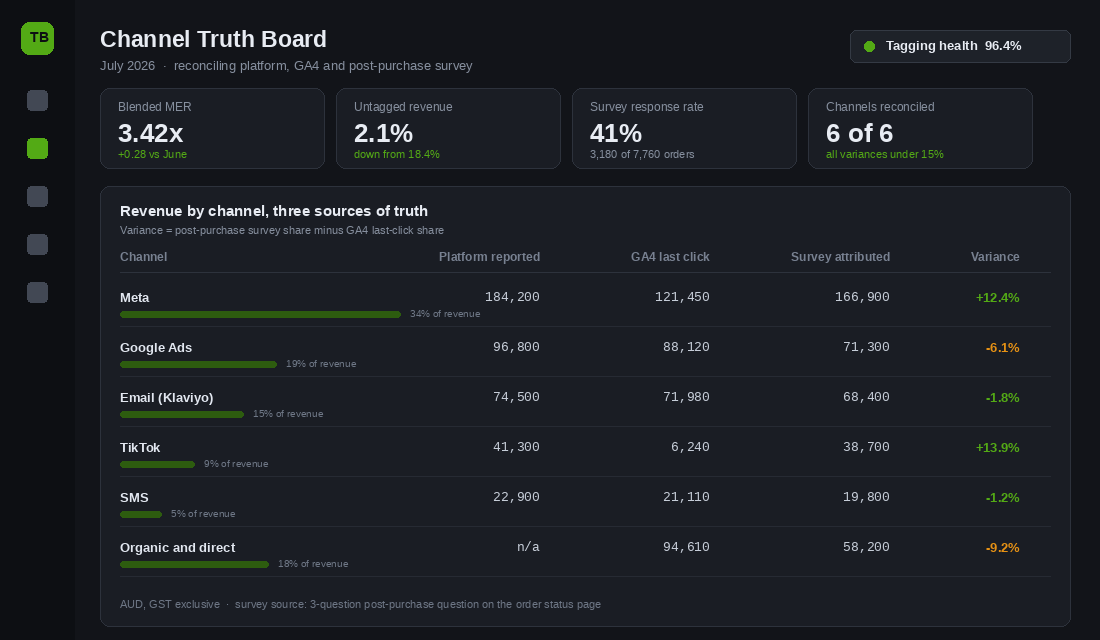This screenshot has height=640, width=1100.
Task: Select the active green sidebar icon
Action: pos(37,148)
